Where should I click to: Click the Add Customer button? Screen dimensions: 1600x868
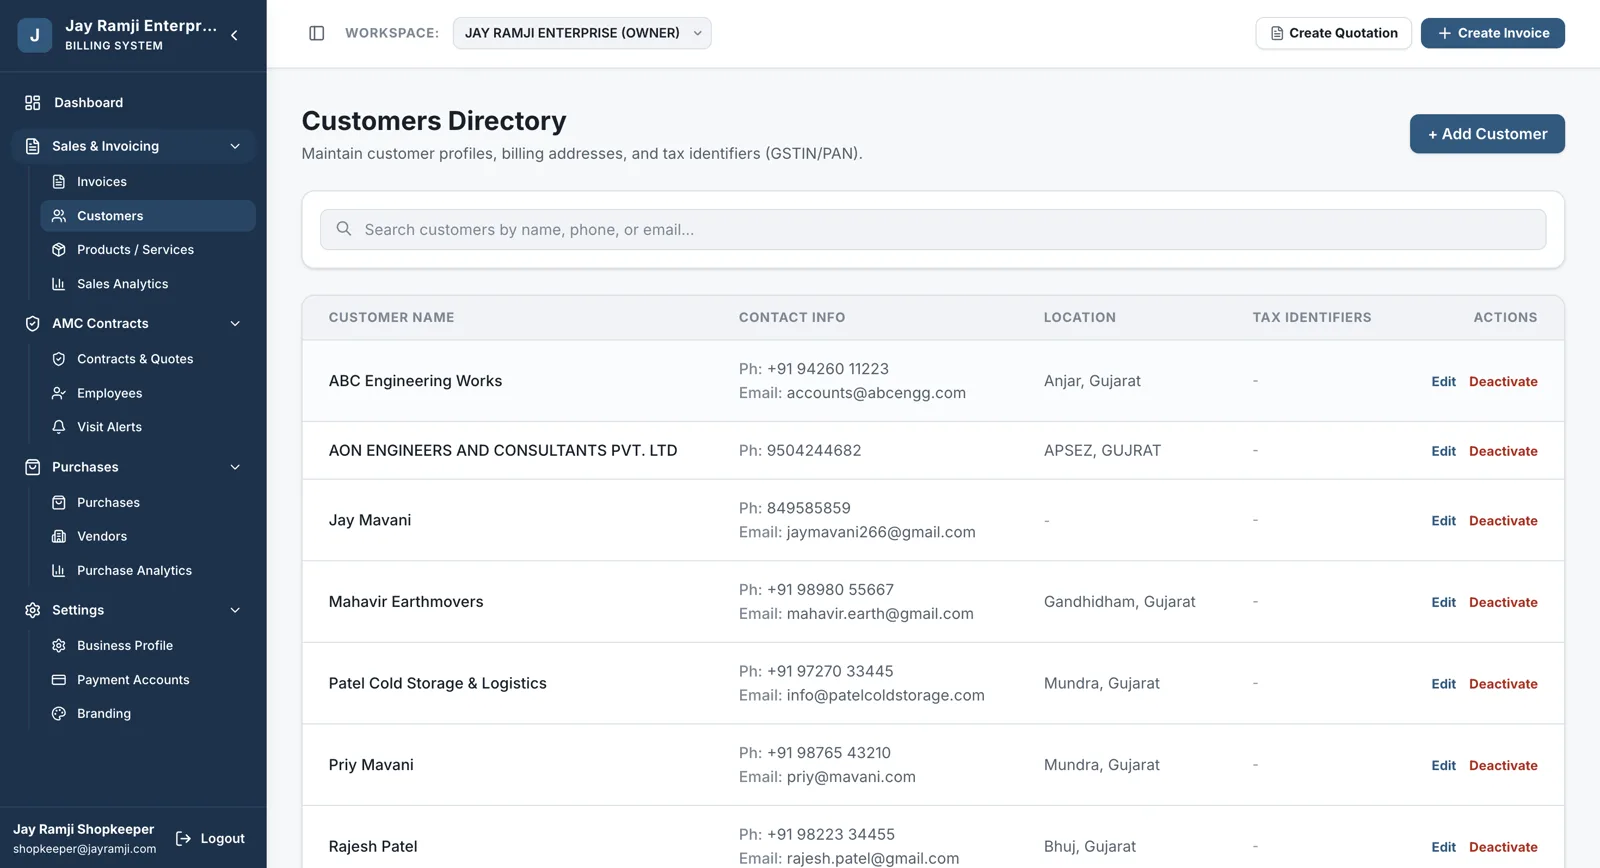pyautogui.click(x=1487, y=134)
